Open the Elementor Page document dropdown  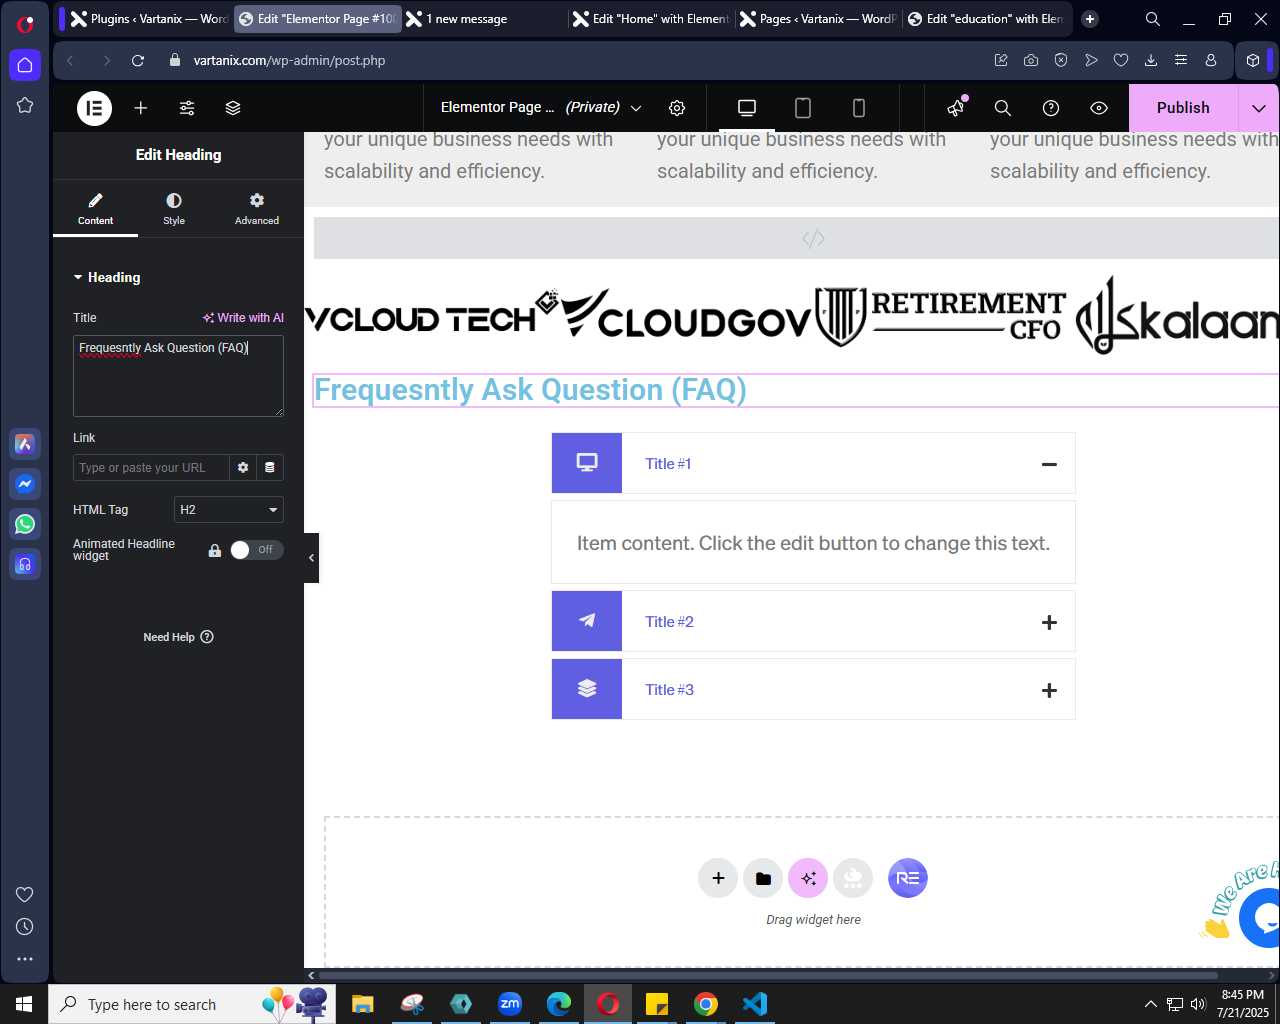click(x=541, y=108)
